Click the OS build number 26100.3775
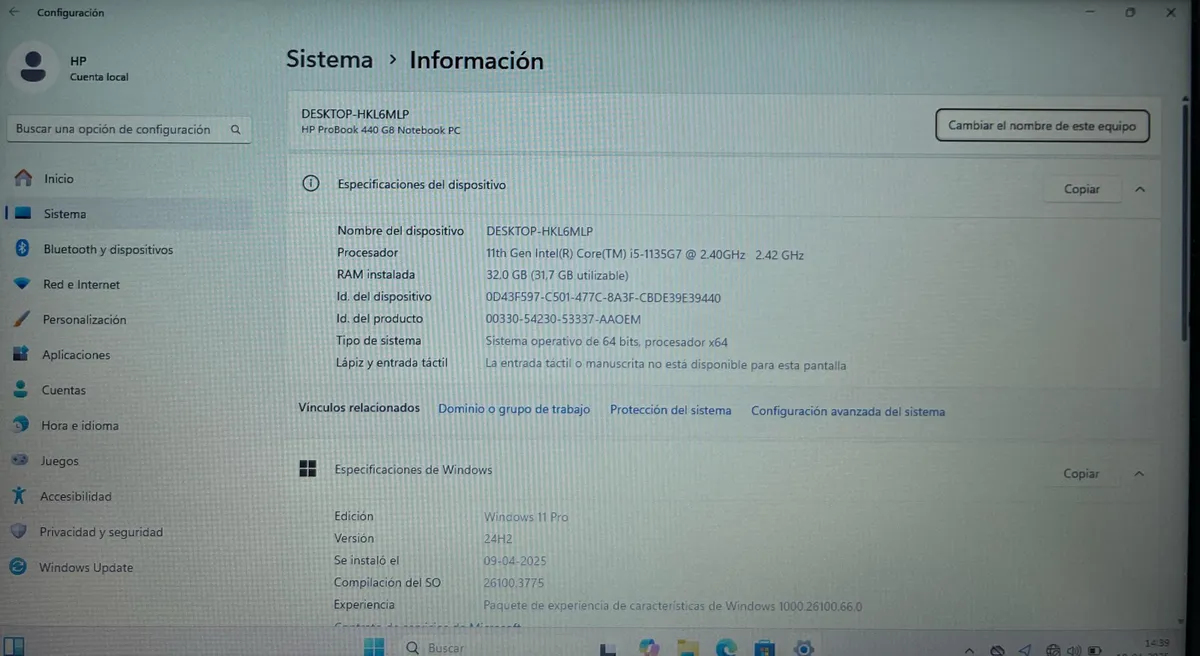Screen dimensions: 1200x656 514,582
